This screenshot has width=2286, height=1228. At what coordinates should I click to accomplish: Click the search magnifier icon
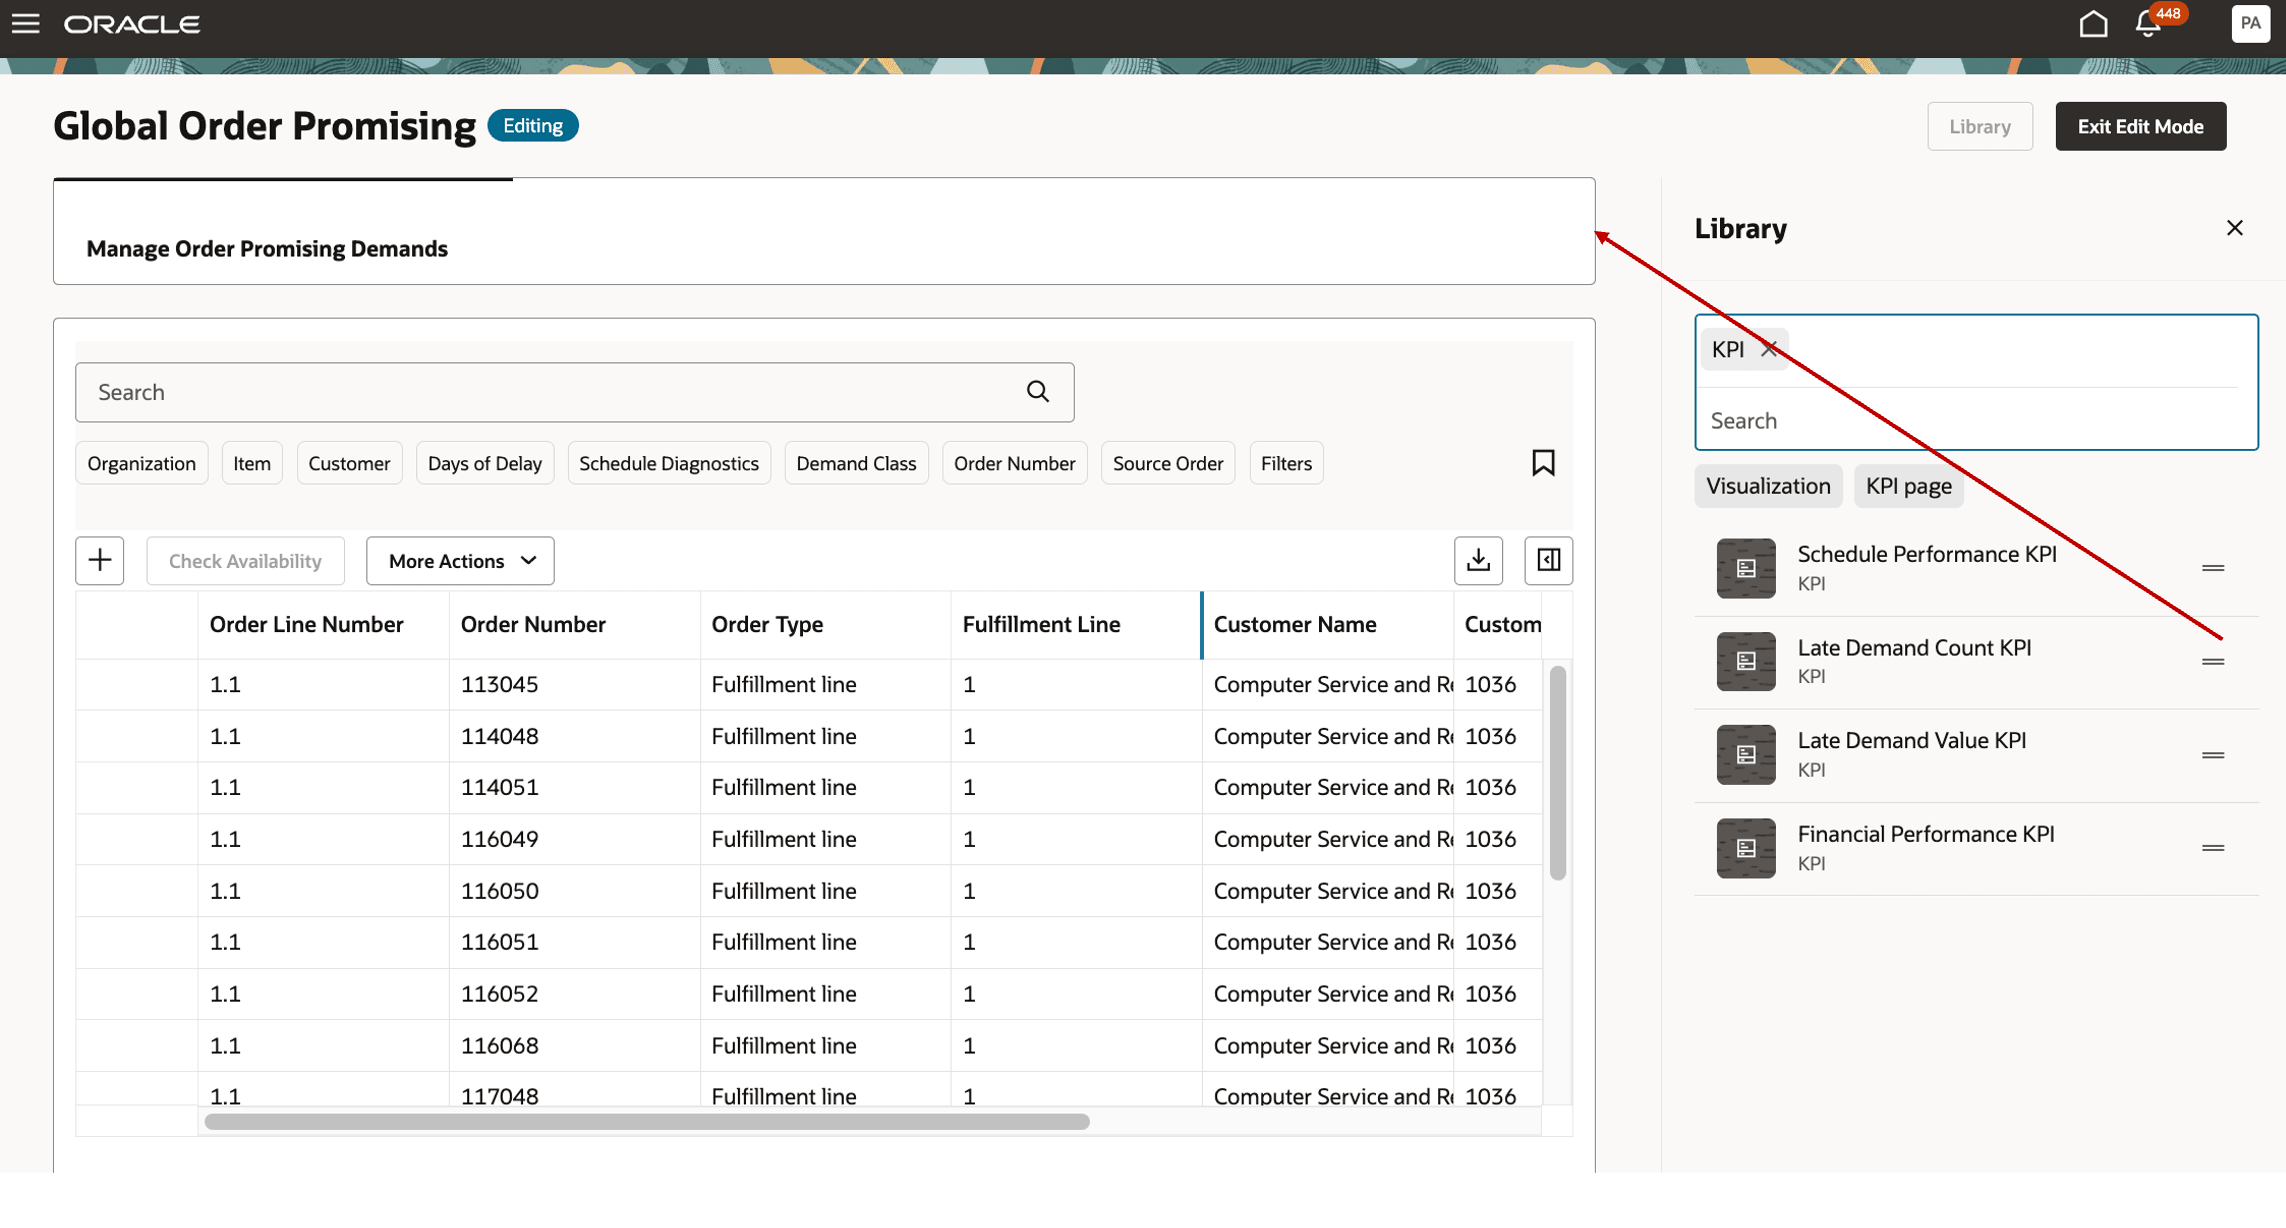pyautogui.click(x=1038, y=392)
